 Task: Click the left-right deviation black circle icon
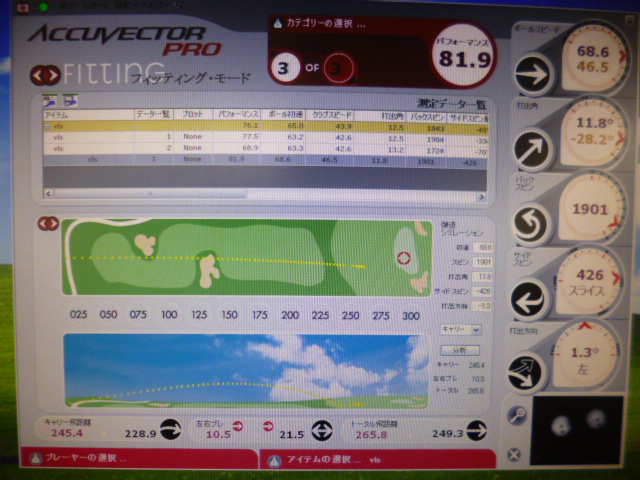tap(322, 431)
